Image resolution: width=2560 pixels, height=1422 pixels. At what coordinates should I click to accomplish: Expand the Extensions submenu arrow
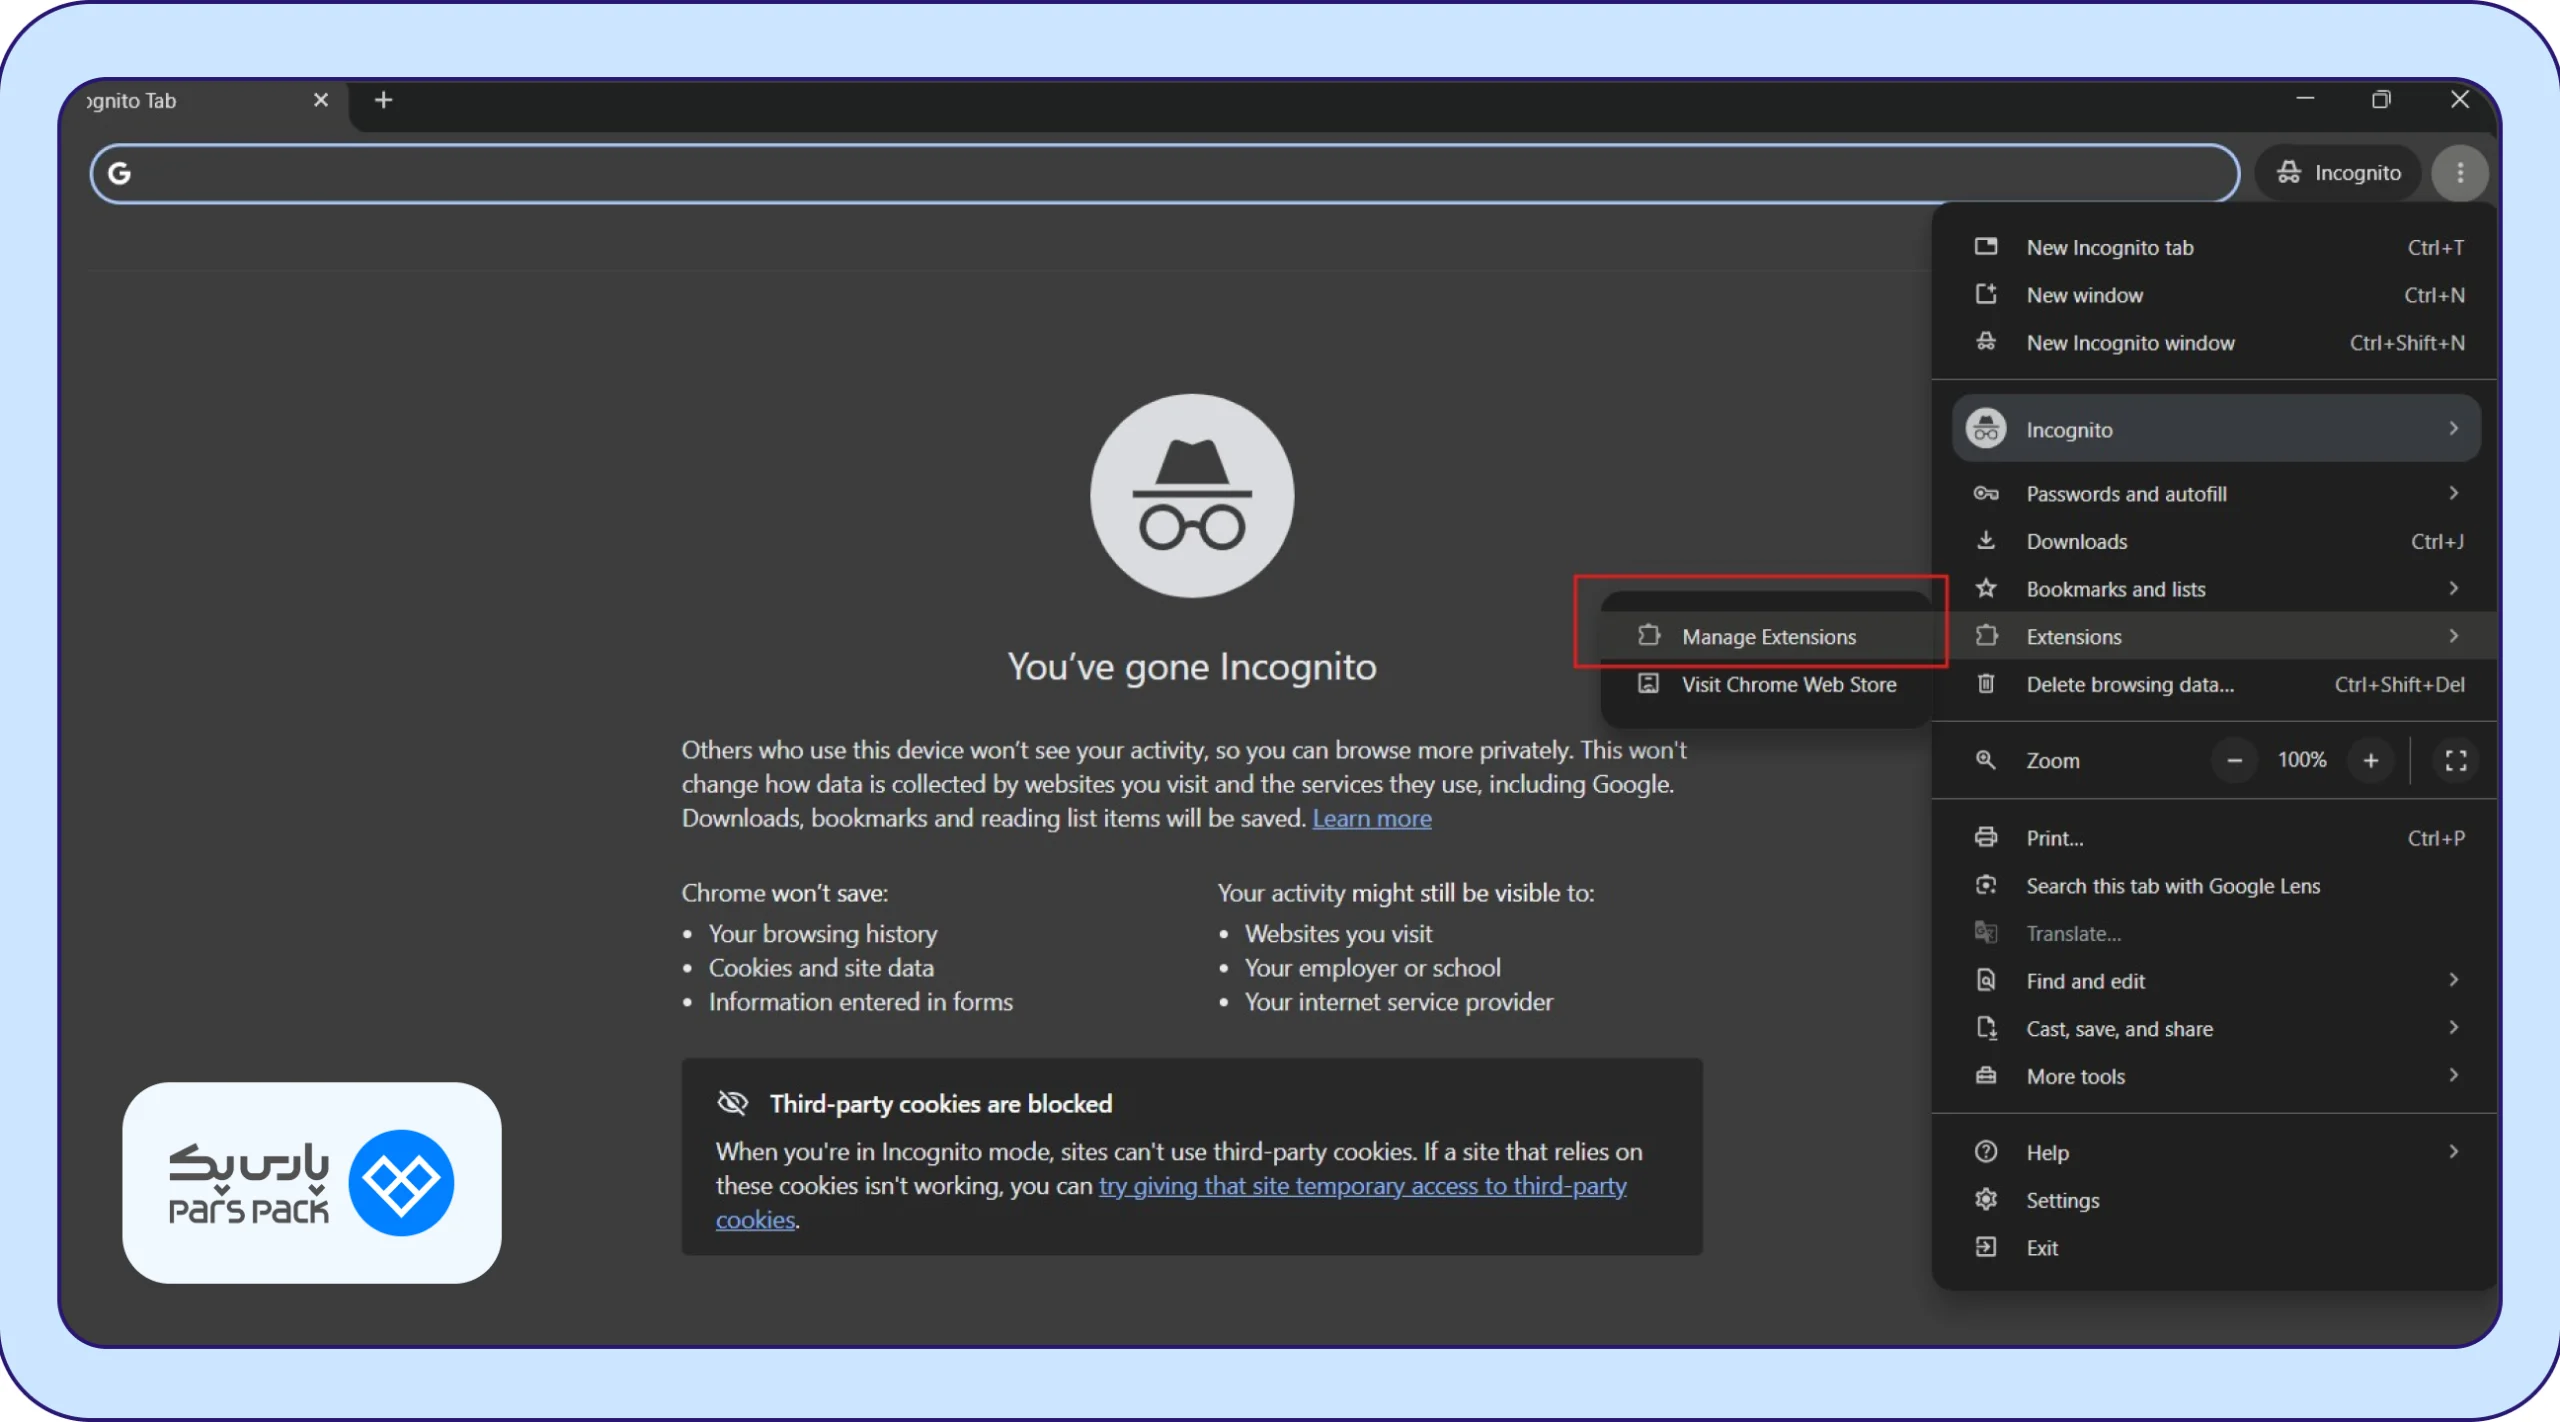click(x=2453, y=636)
